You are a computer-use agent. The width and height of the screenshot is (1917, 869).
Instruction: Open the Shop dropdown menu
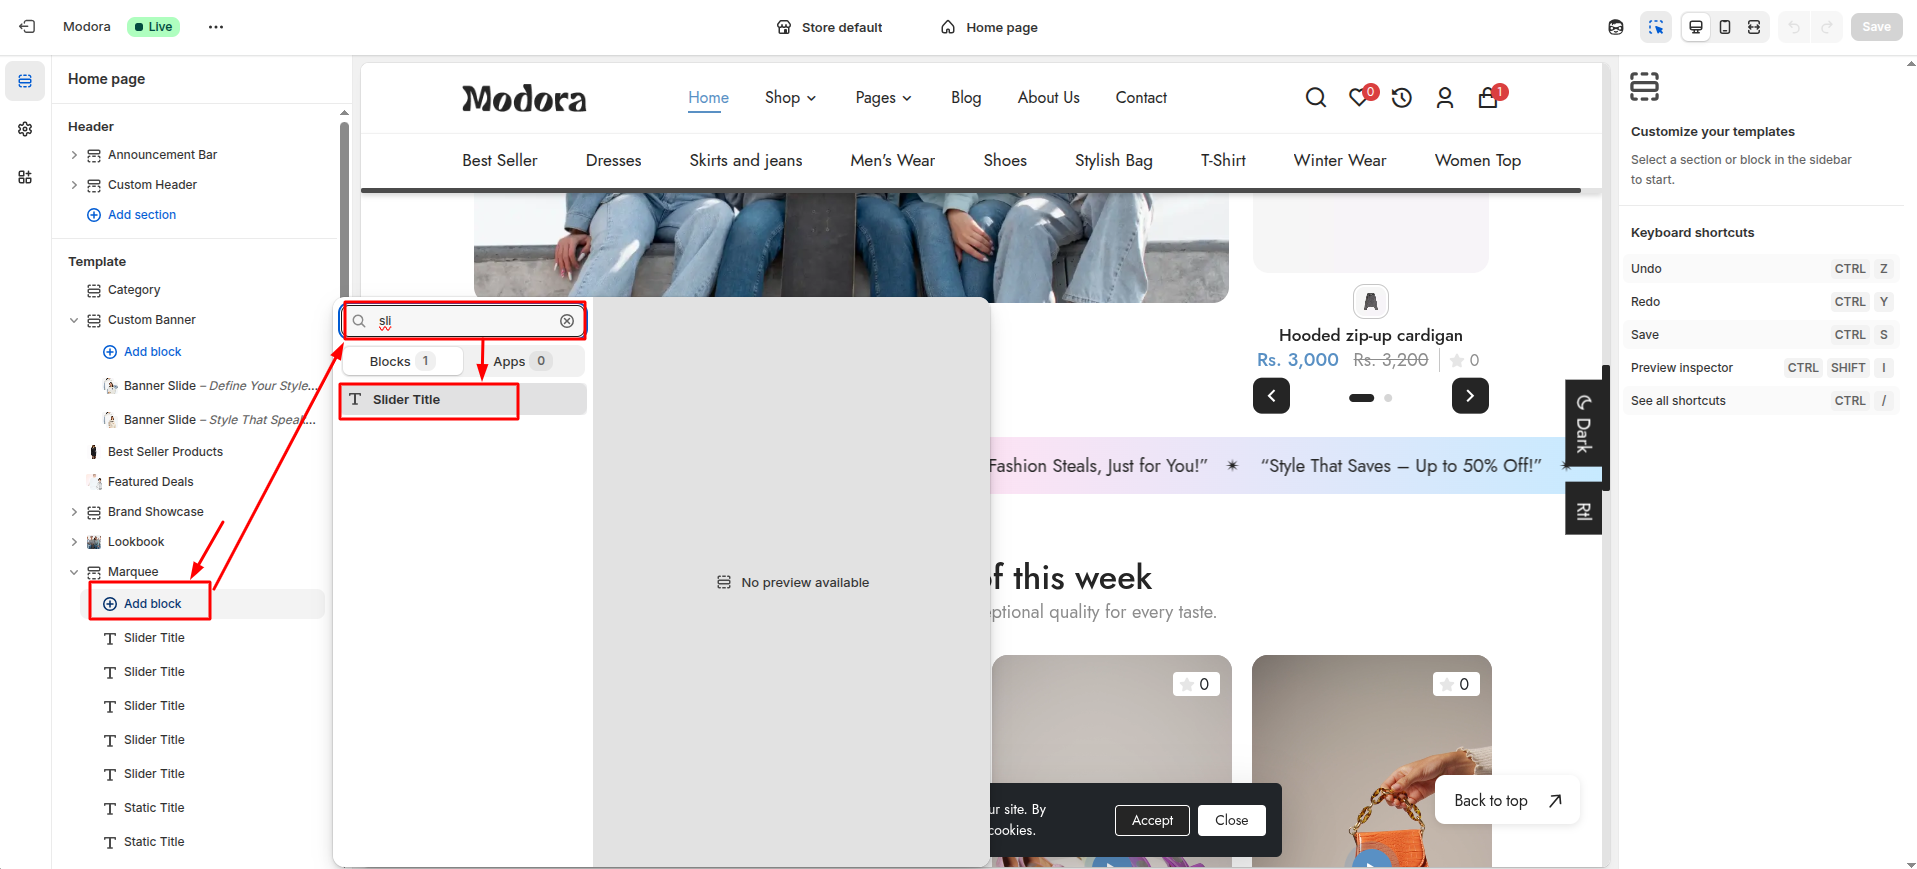coord(791,97)
